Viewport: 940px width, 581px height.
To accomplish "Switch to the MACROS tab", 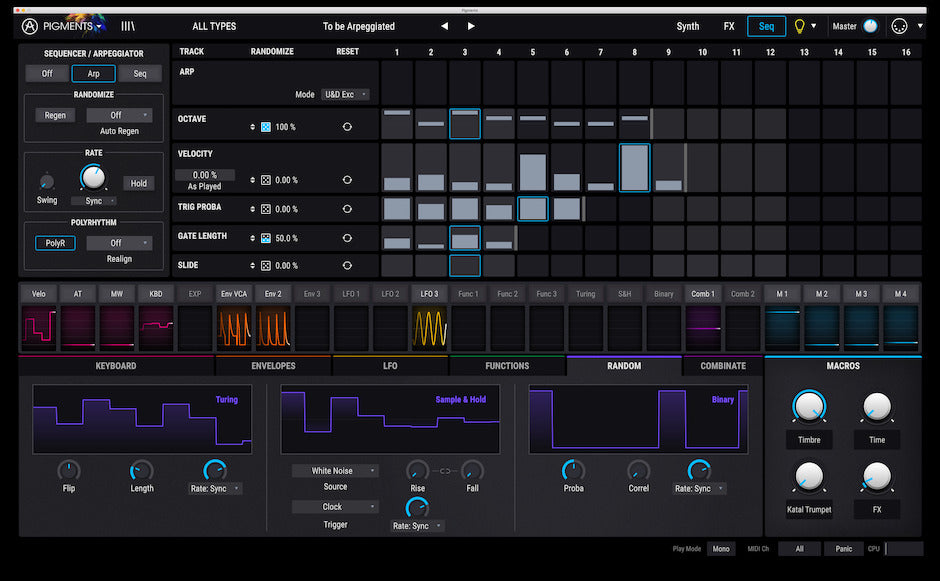I will coord(843,366).
